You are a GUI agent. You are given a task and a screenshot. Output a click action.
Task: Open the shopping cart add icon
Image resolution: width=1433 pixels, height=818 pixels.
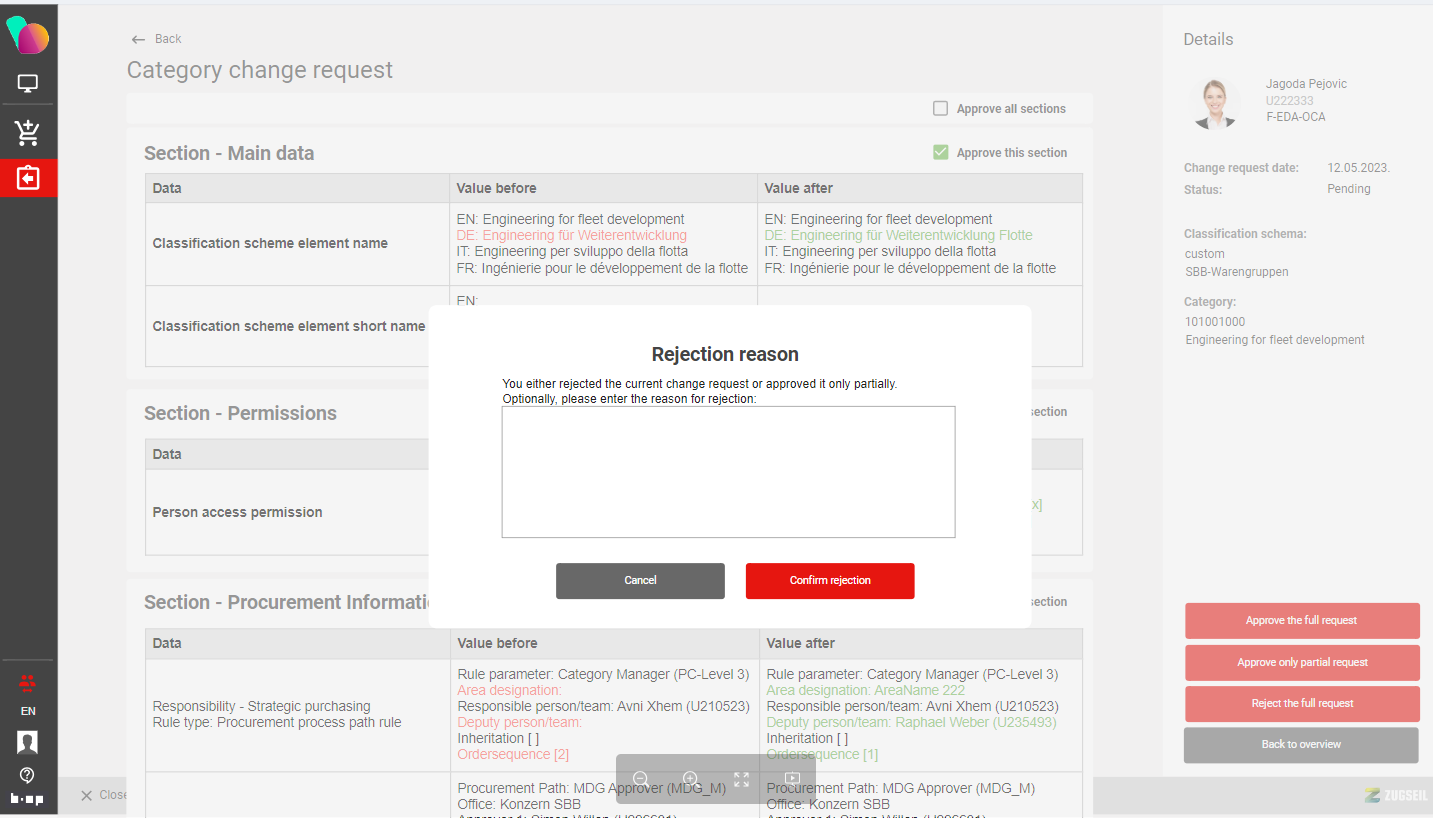click(28, 132)
